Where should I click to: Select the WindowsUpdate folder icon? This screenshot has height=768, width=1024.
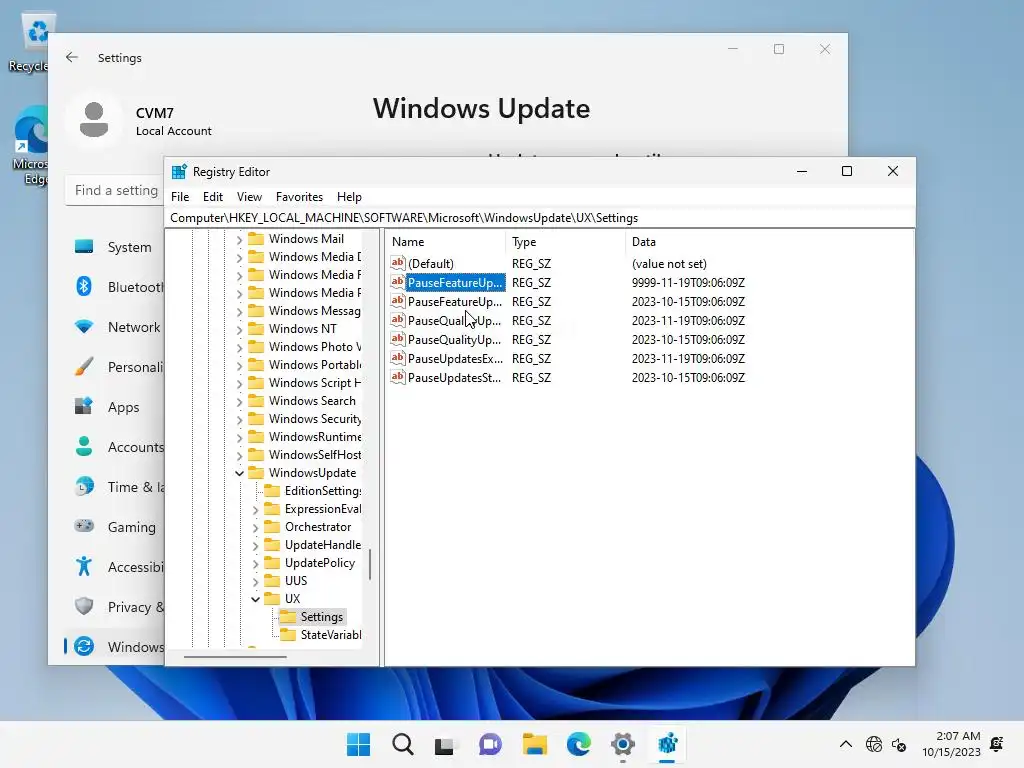pos(256,473)
